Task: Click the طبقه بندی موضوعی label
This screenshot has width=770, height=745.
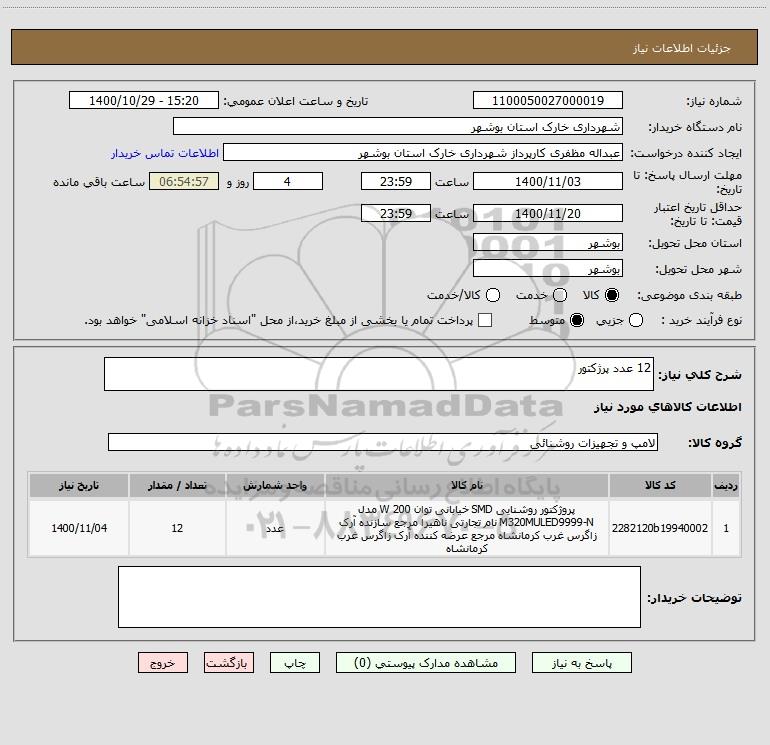Action: 689,295
